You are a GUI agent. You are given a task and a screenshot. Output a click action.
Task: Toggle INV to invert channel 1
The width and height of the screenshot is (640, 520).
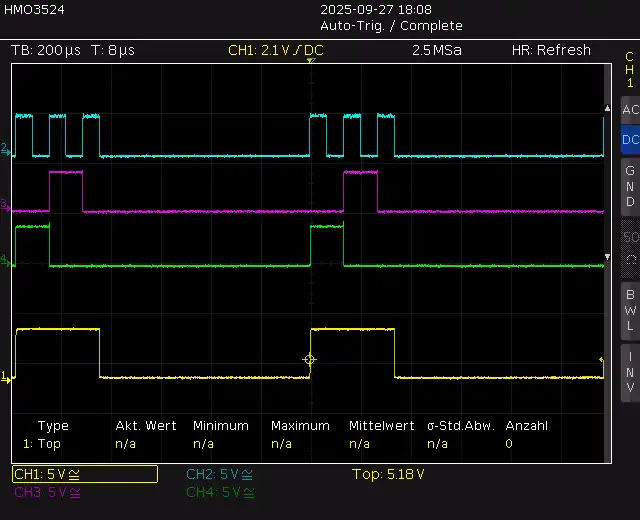[x=629, y=373]
